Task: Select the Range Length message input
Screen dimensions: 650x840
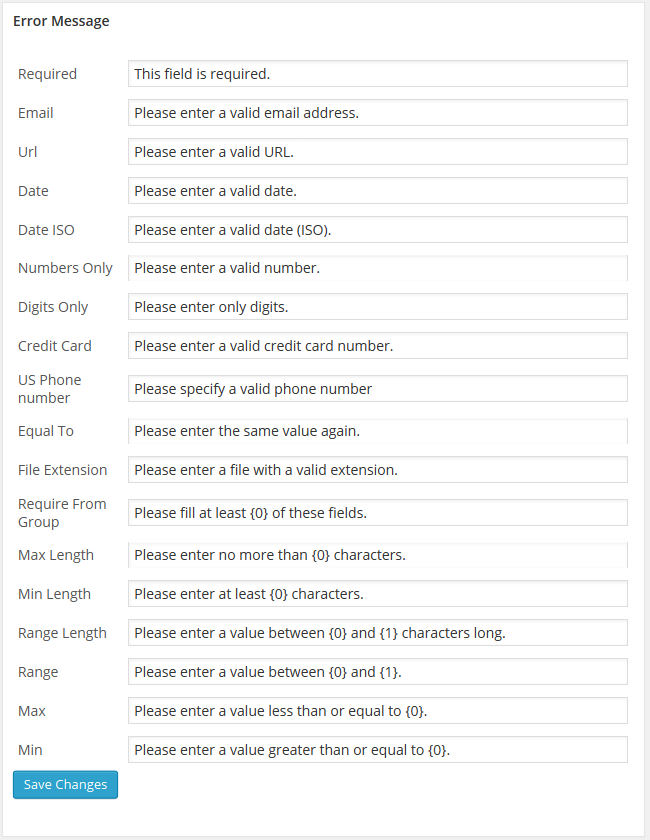Action: point(377,633)
